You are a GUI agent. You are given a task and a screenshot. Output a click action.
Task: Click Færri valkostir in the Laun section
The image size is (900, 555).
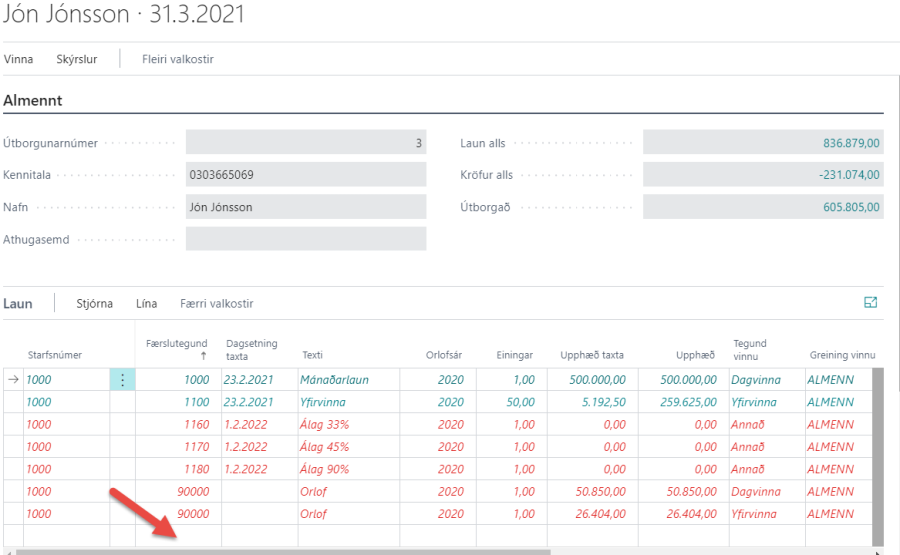(x=216, y=304)
